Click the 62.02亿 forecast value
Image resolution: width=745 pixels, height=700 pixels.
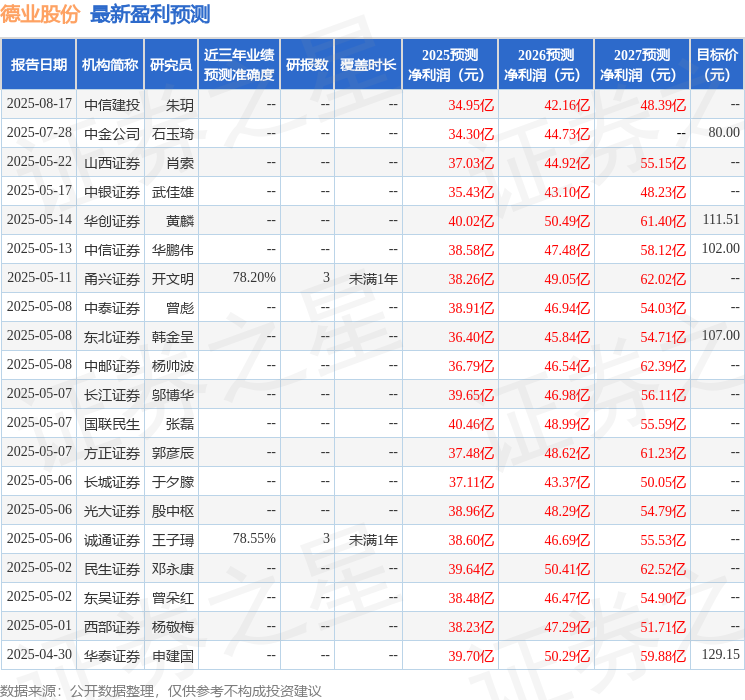(x=663, y=278)
